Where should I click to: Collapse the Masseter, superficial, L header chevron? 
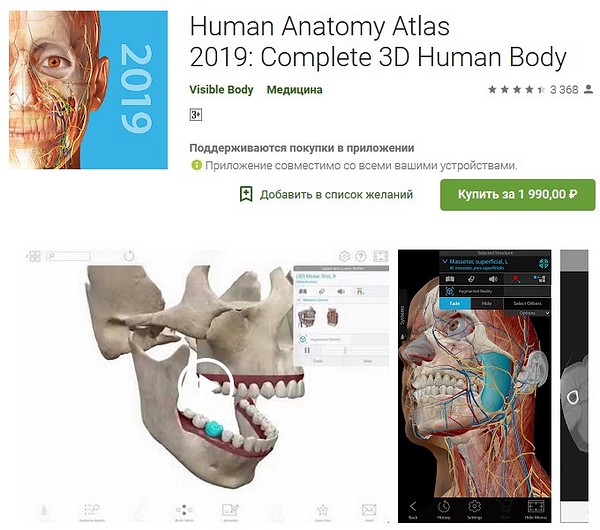click(445, 262)
